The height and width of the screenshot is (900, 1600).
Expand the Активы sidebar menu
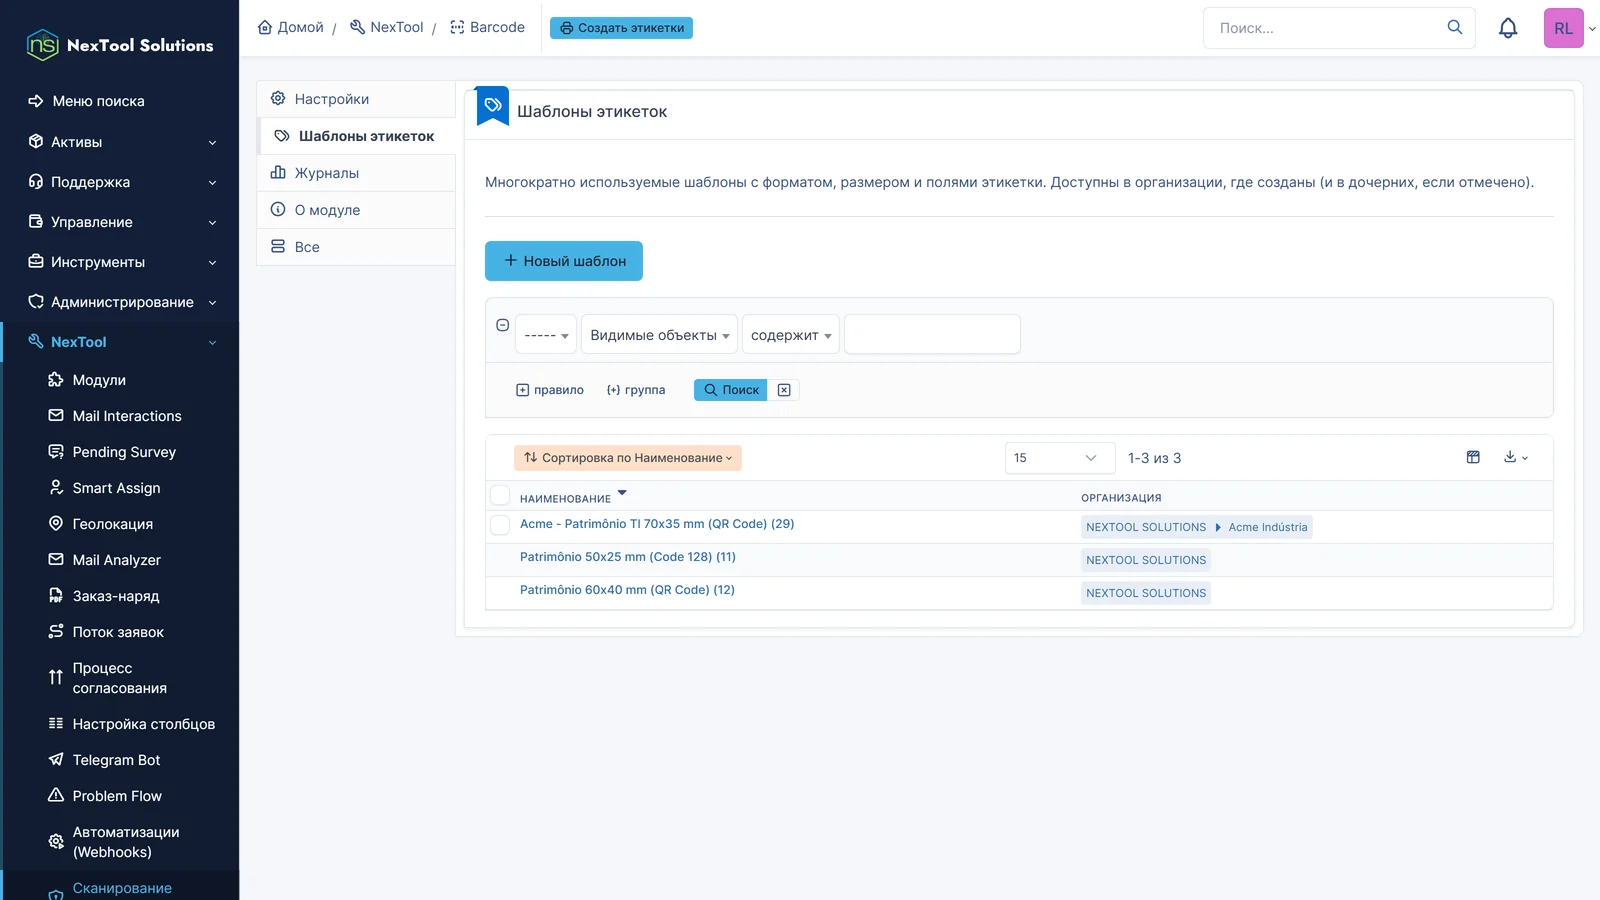click(x=120, y=142)
